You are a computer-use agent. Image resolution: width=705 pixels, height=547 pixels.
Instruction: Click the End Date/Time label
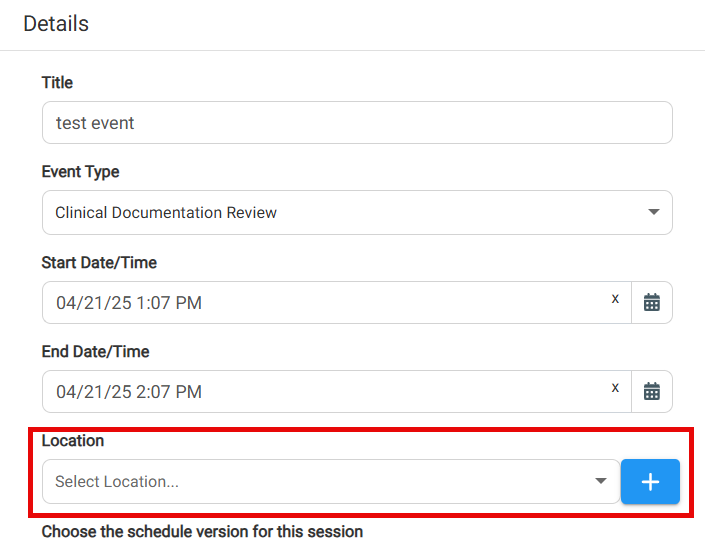(x=95, y=351)
